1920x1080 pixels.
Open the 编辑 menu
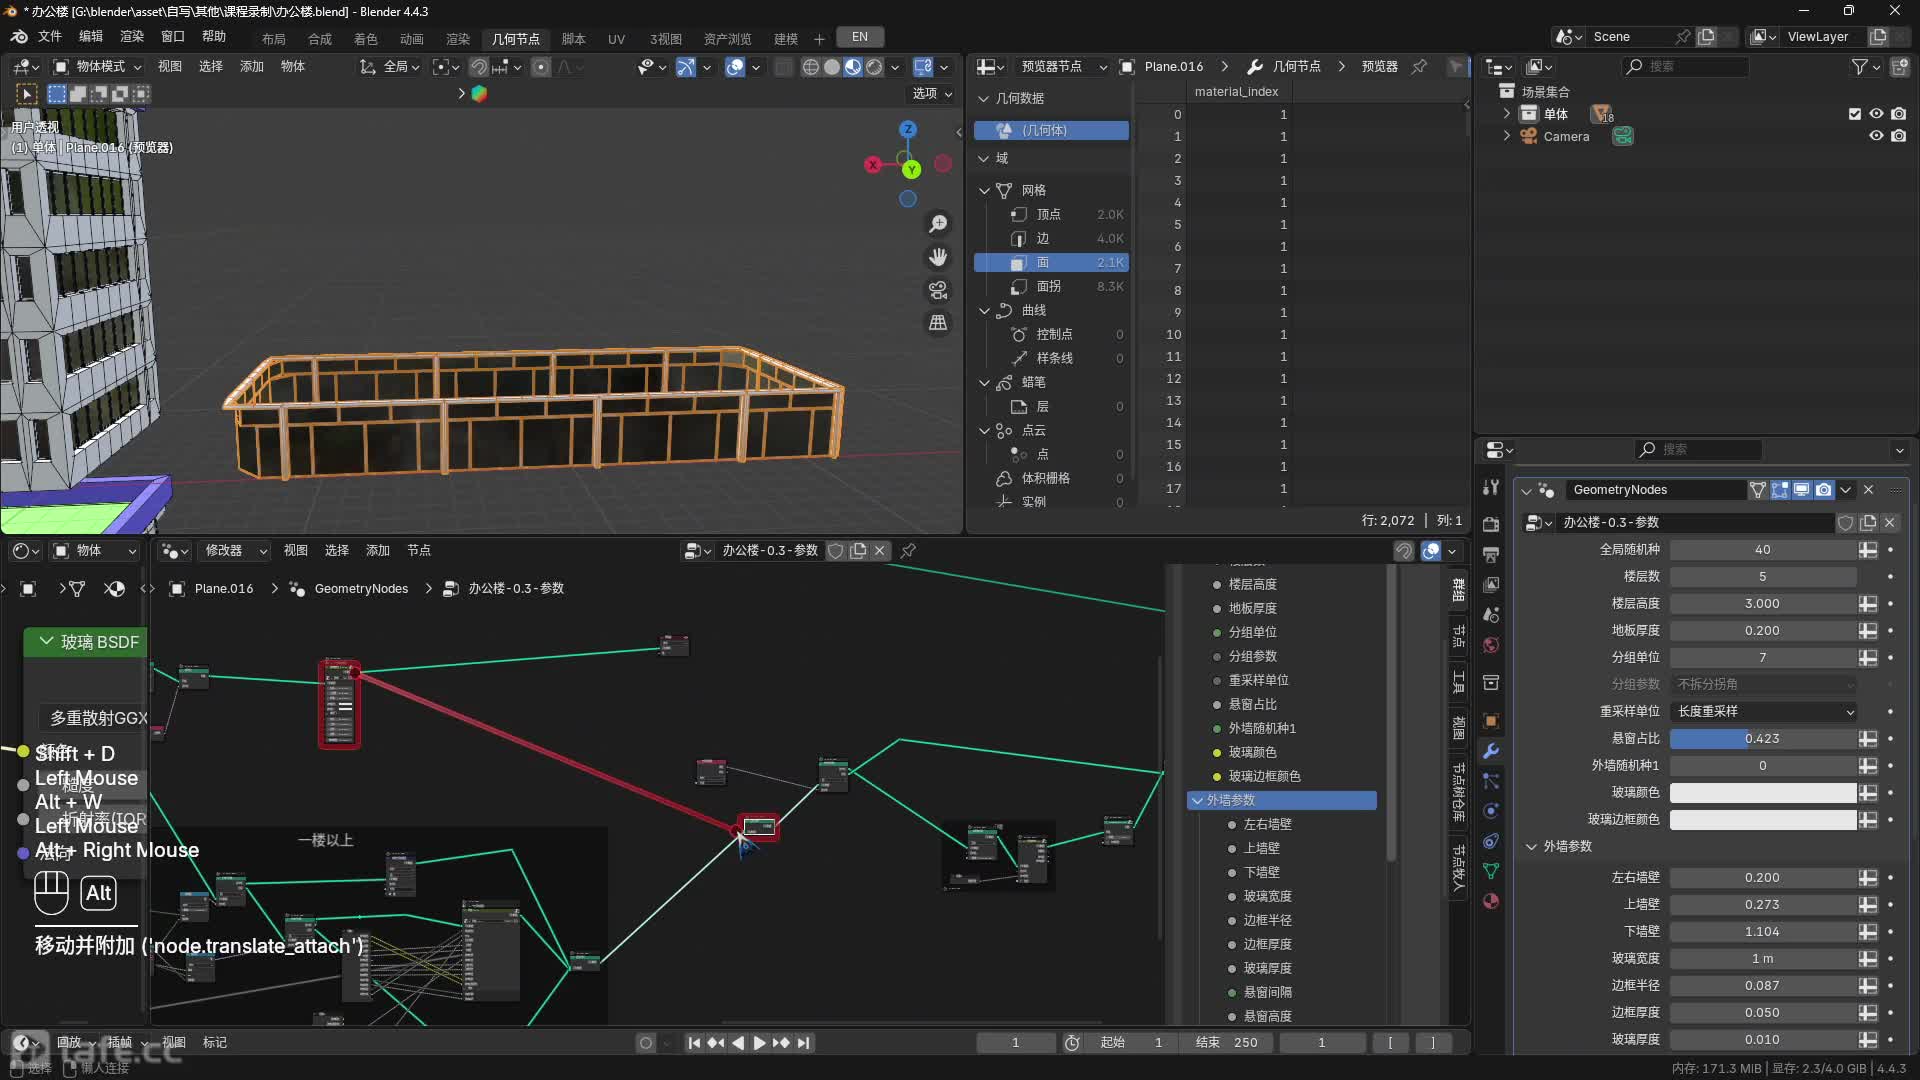click(91, 37)
